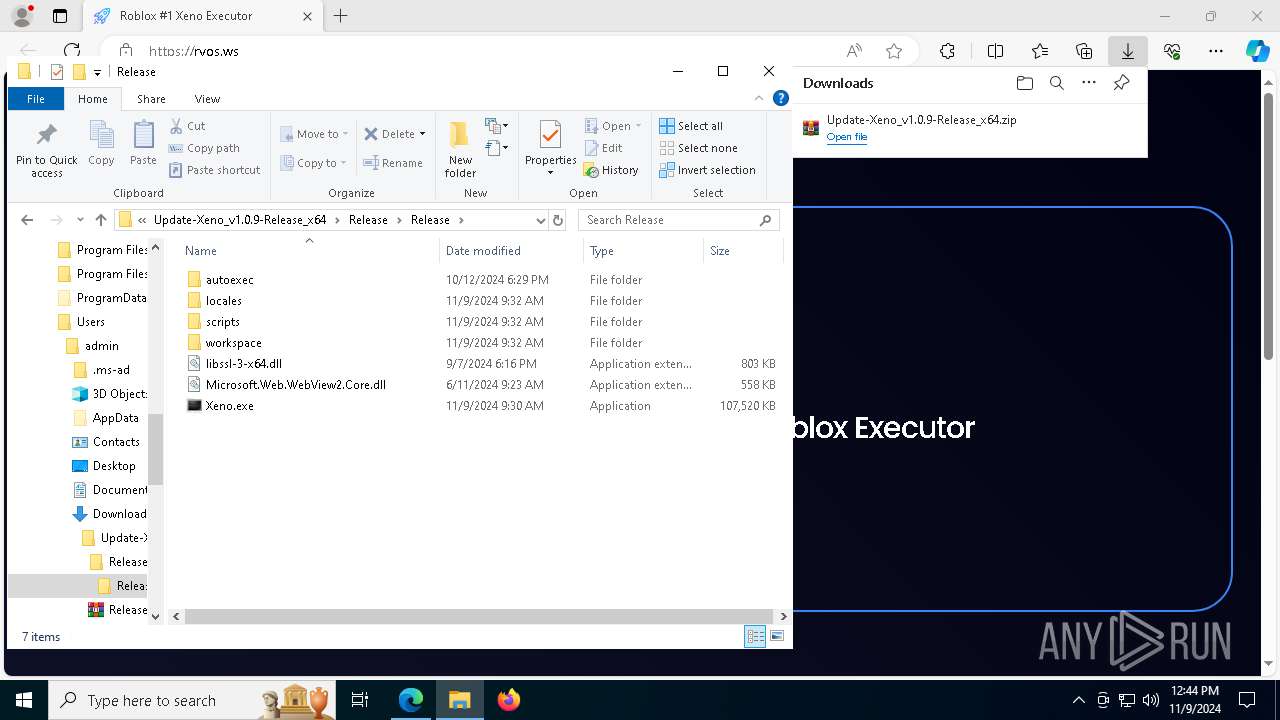
Task: Refresh the Release folder view
Action: [558, 220]
